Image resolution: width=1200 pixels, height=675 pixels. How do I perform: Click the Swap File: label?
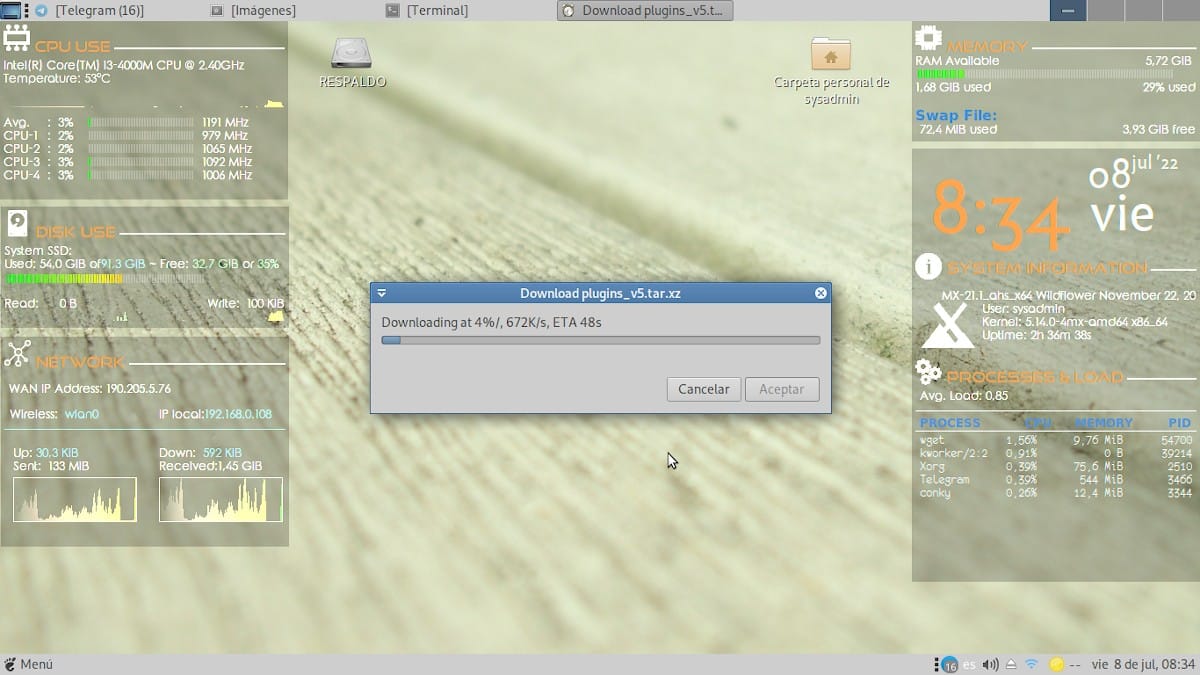[x=956, y=116]
